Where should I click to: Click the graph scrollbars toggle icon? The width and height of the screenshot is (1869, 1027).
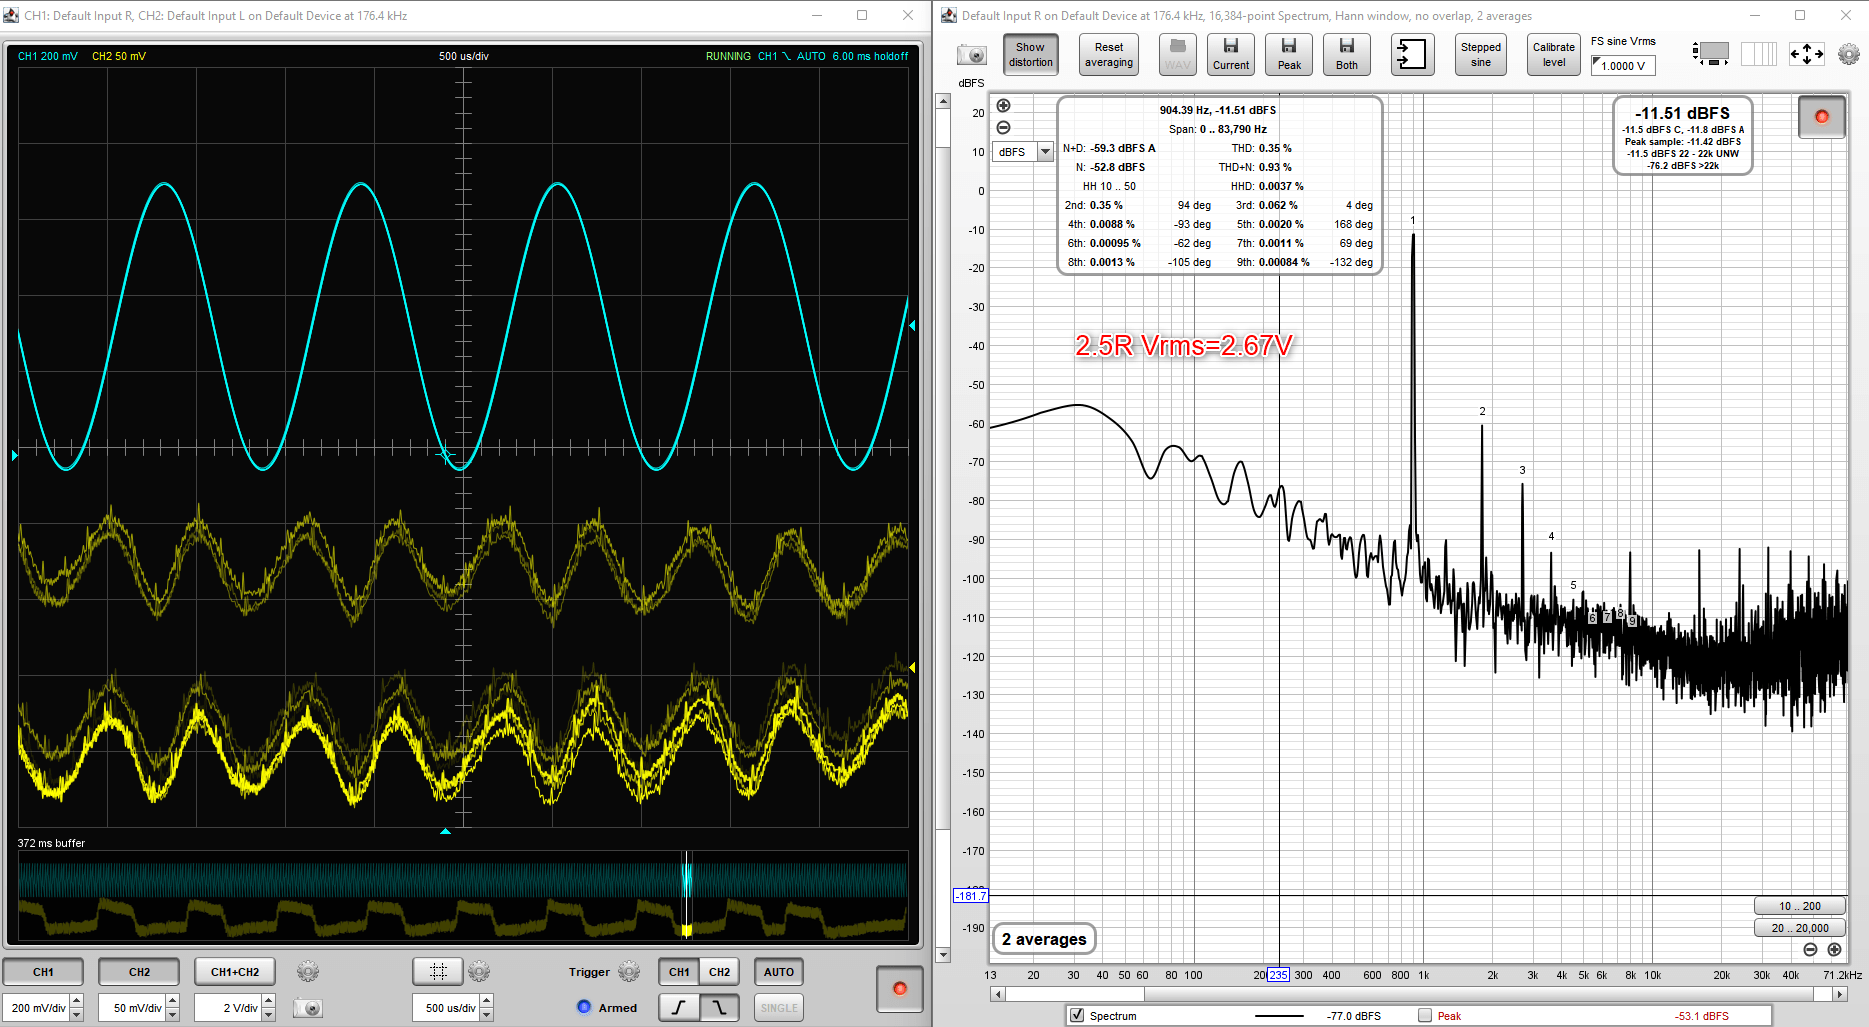tap(1711, 54)
